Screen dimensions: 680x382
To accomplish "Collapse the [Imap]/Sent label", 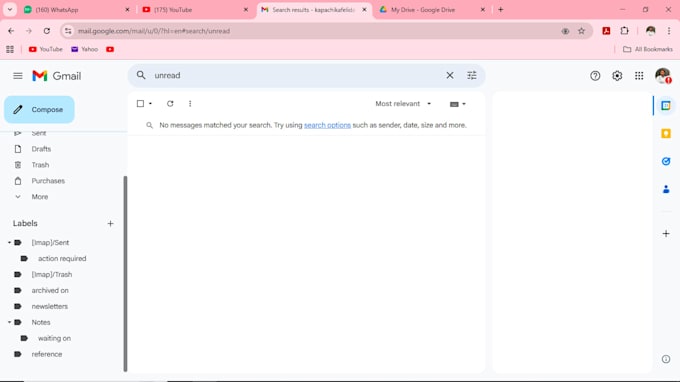I will click(x=10, y=243).
